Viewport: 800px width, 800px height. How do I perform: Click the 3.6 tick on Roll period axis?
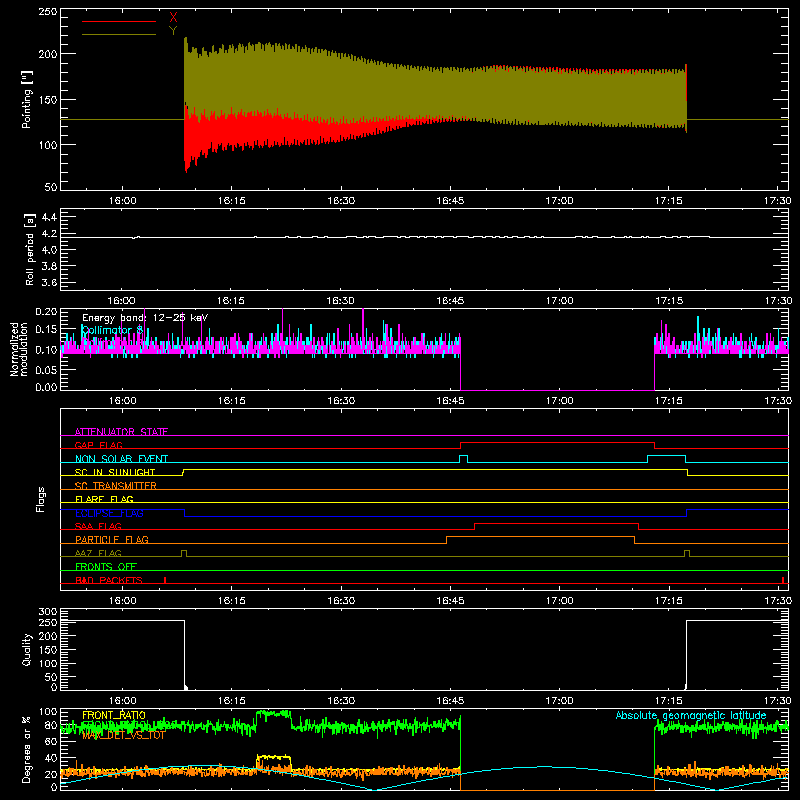[x=49, y=282]
